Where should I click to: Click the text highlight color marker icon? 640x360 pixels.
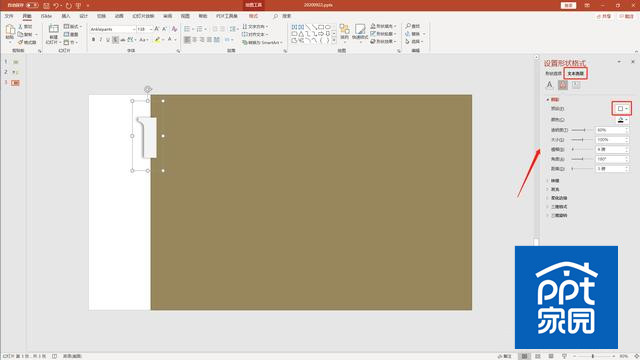point(157,40)
